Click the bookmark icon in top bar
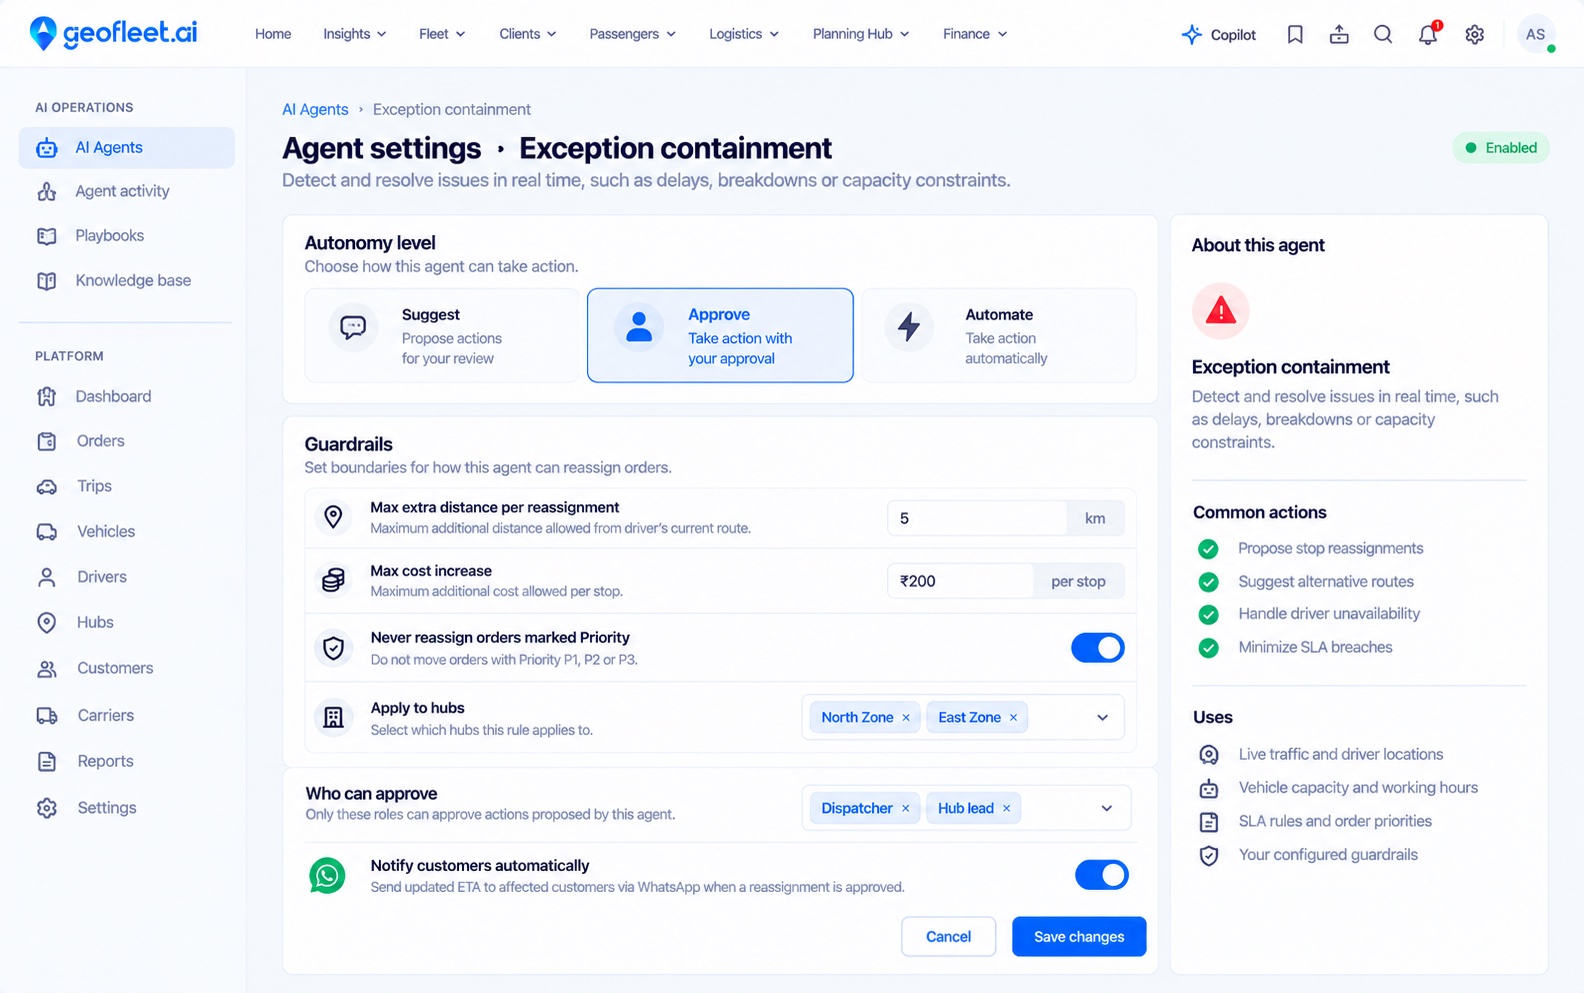The width and height of the screenshot is (1584, 993). coord(1295,35)
